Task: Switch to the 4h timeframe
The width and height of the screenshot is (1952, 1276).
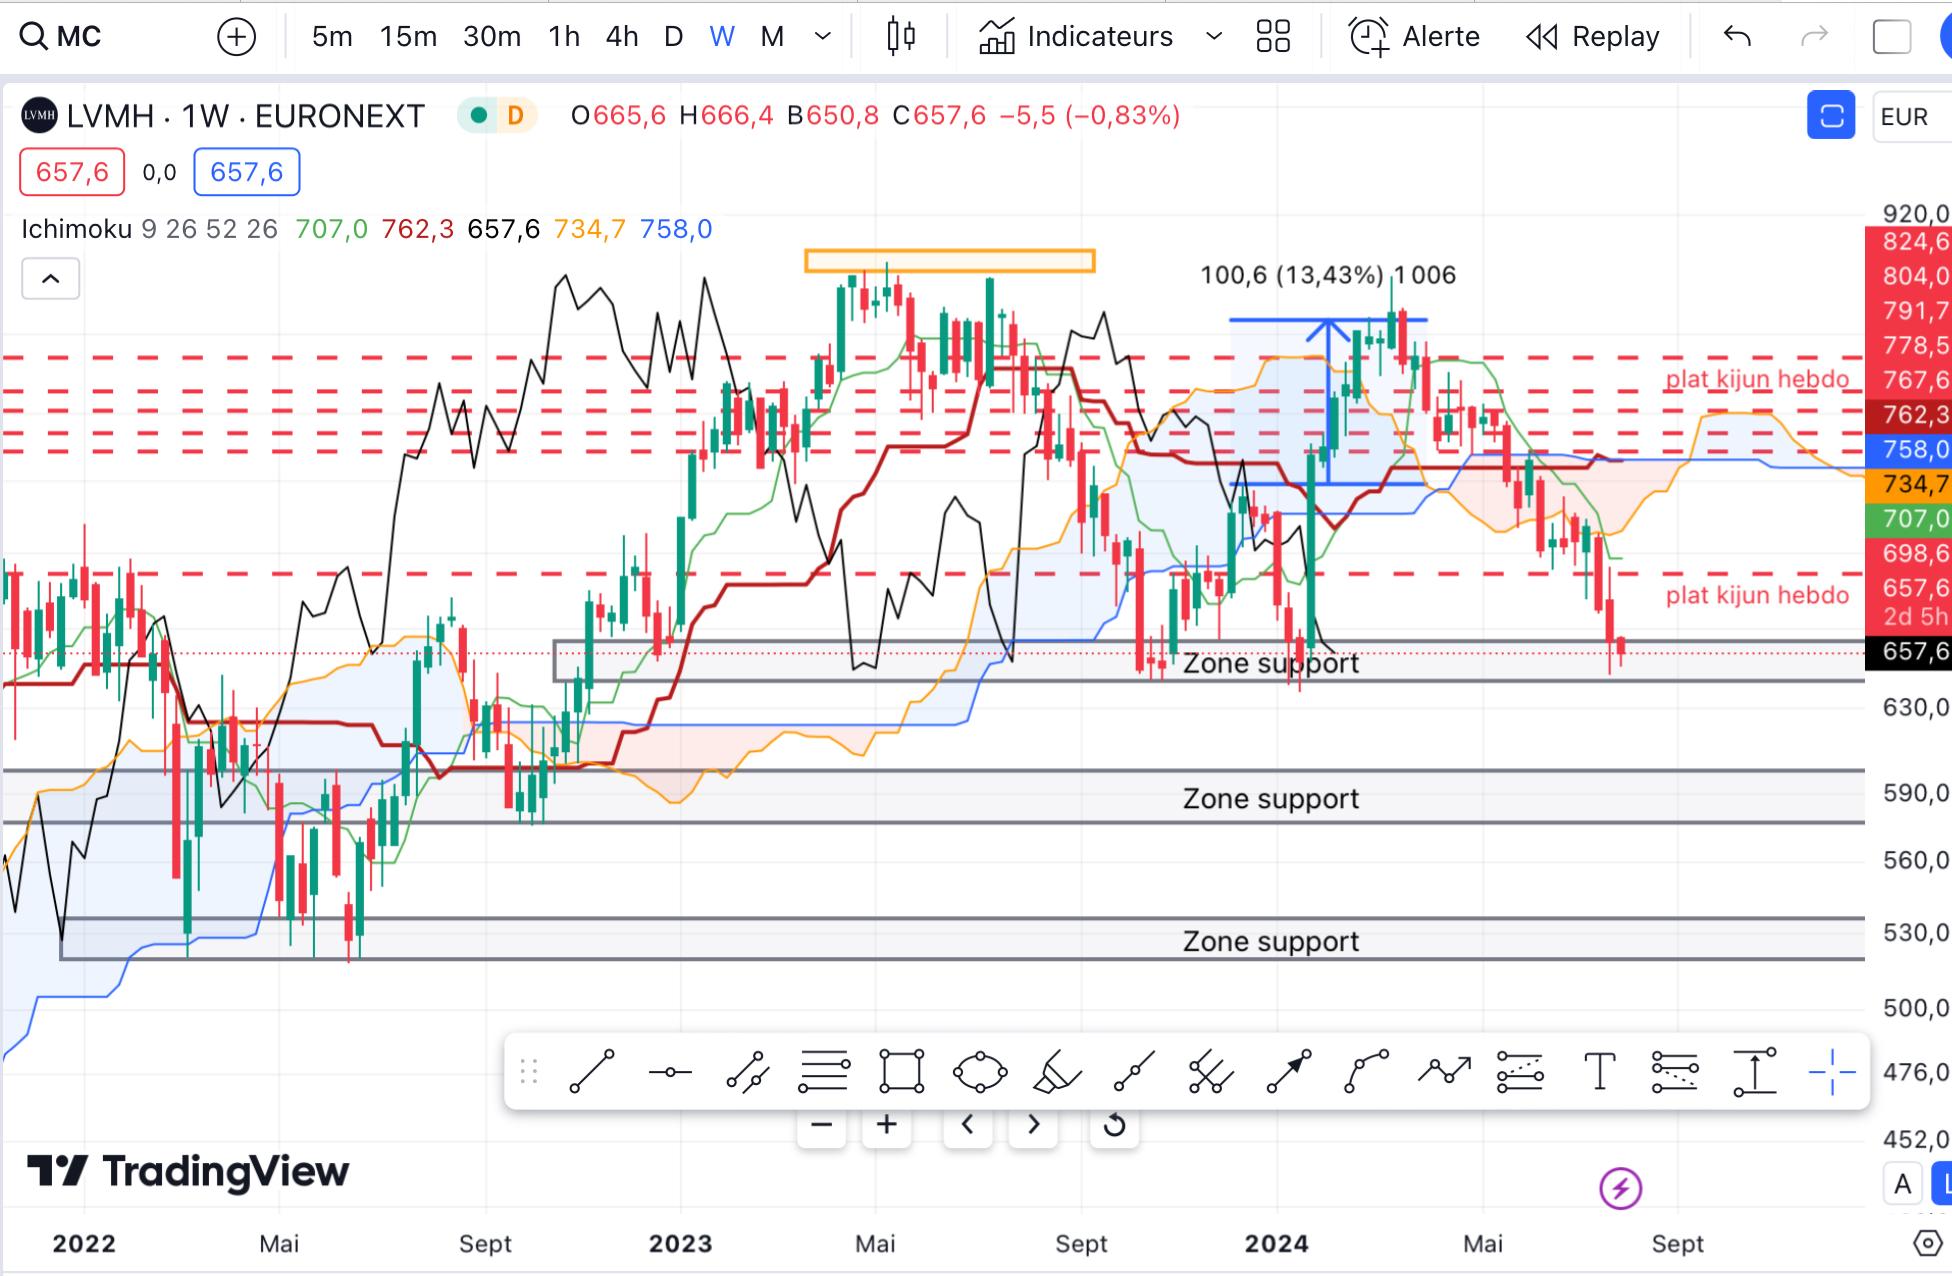Action: [621, 37]
